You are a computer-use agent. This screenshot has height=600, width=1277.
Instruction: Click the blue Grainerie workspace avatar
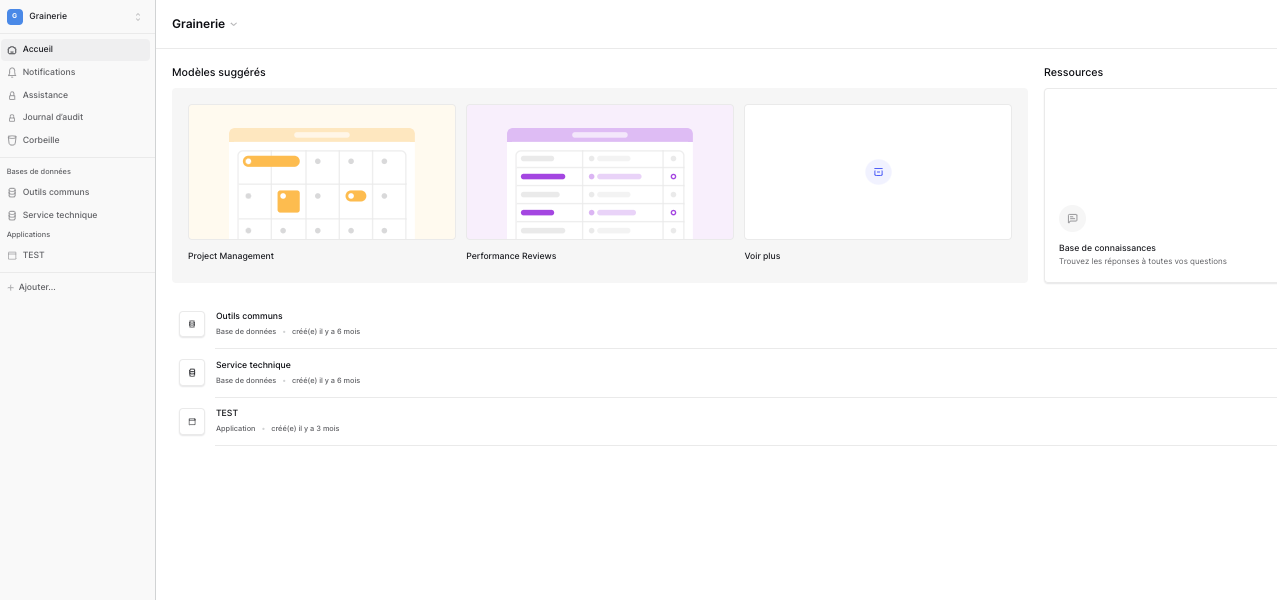coord(15,16)
